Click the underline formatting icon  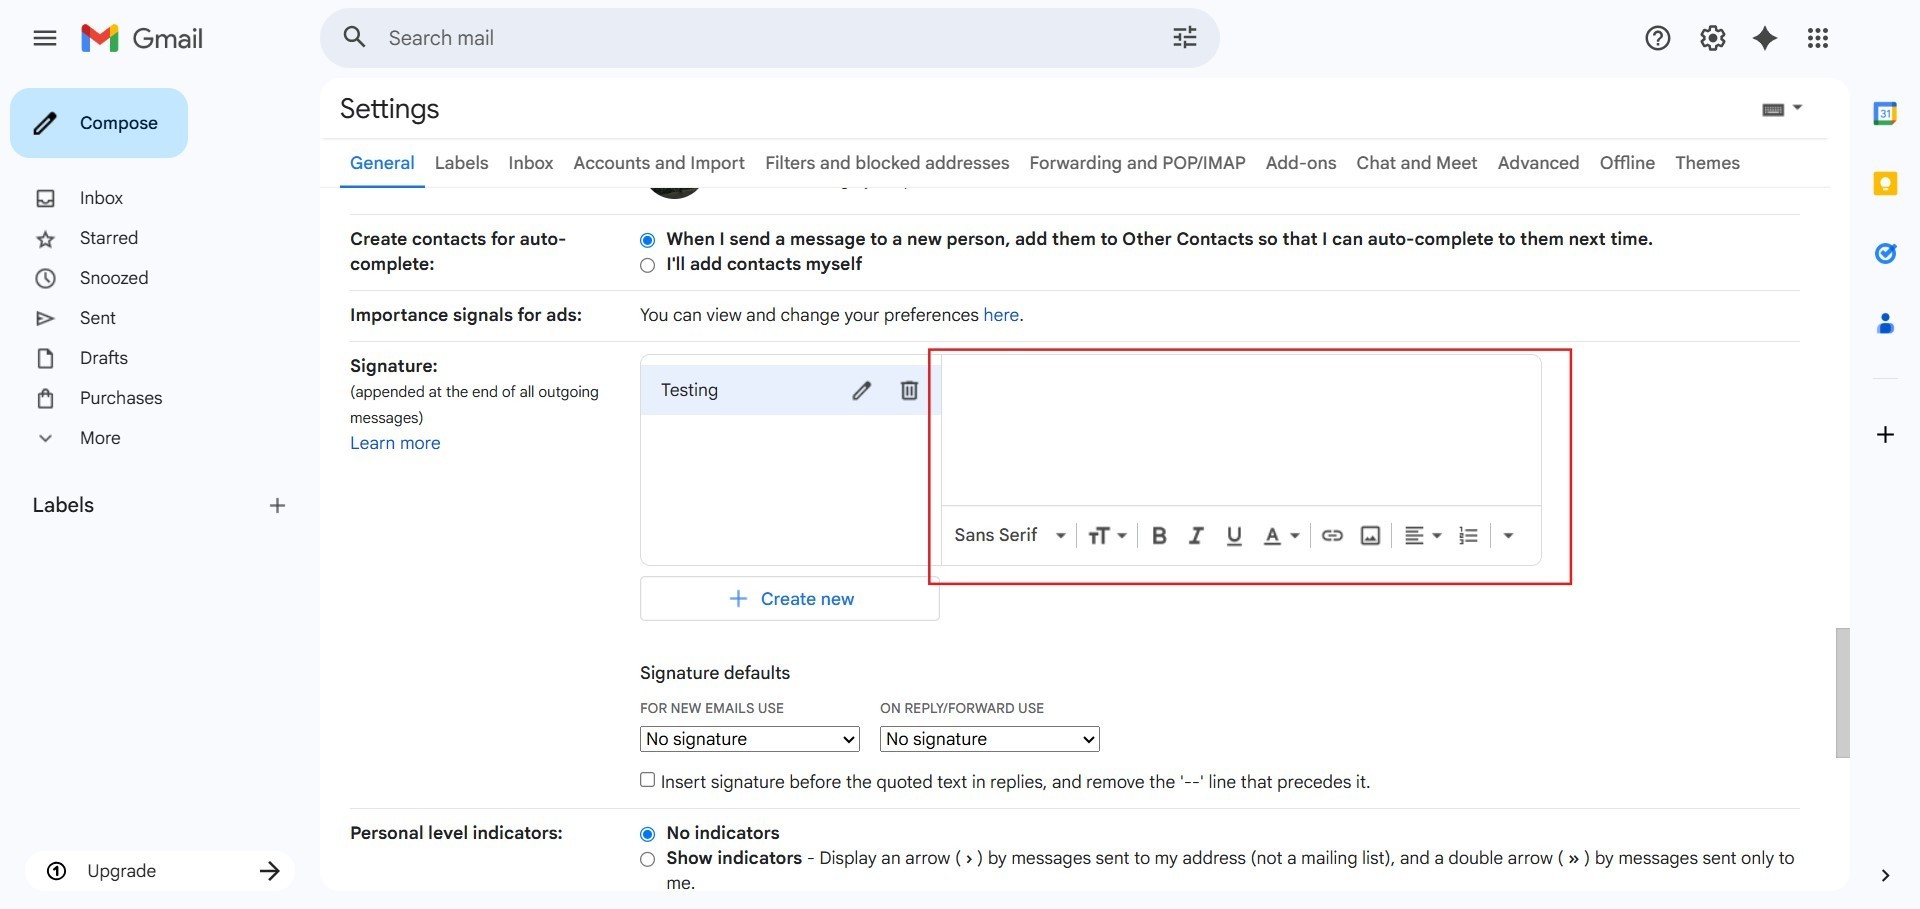point(1234,536)
